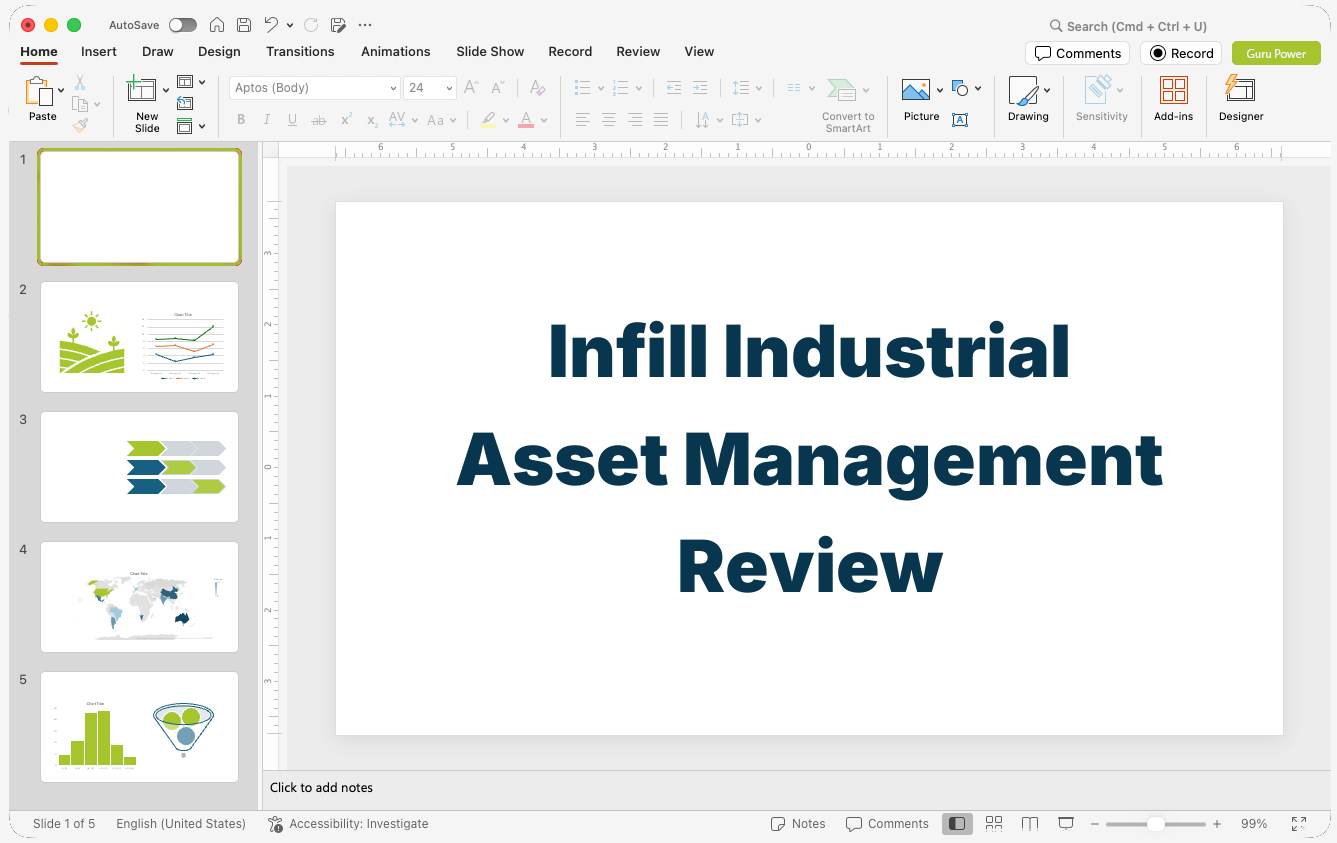The image size is (1337, 843).
Task: Insert a Text Box
Action: [x=960, y=120]
